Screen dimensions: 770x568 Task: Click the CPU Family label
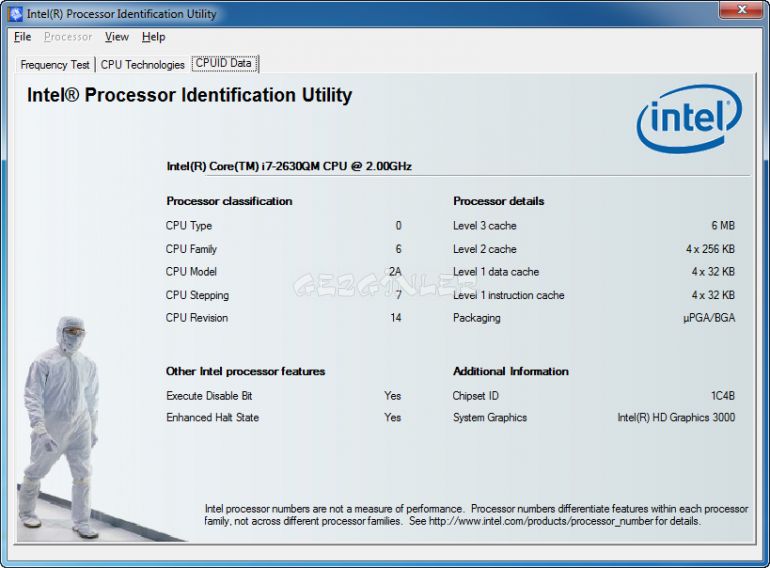coord(191,249)
